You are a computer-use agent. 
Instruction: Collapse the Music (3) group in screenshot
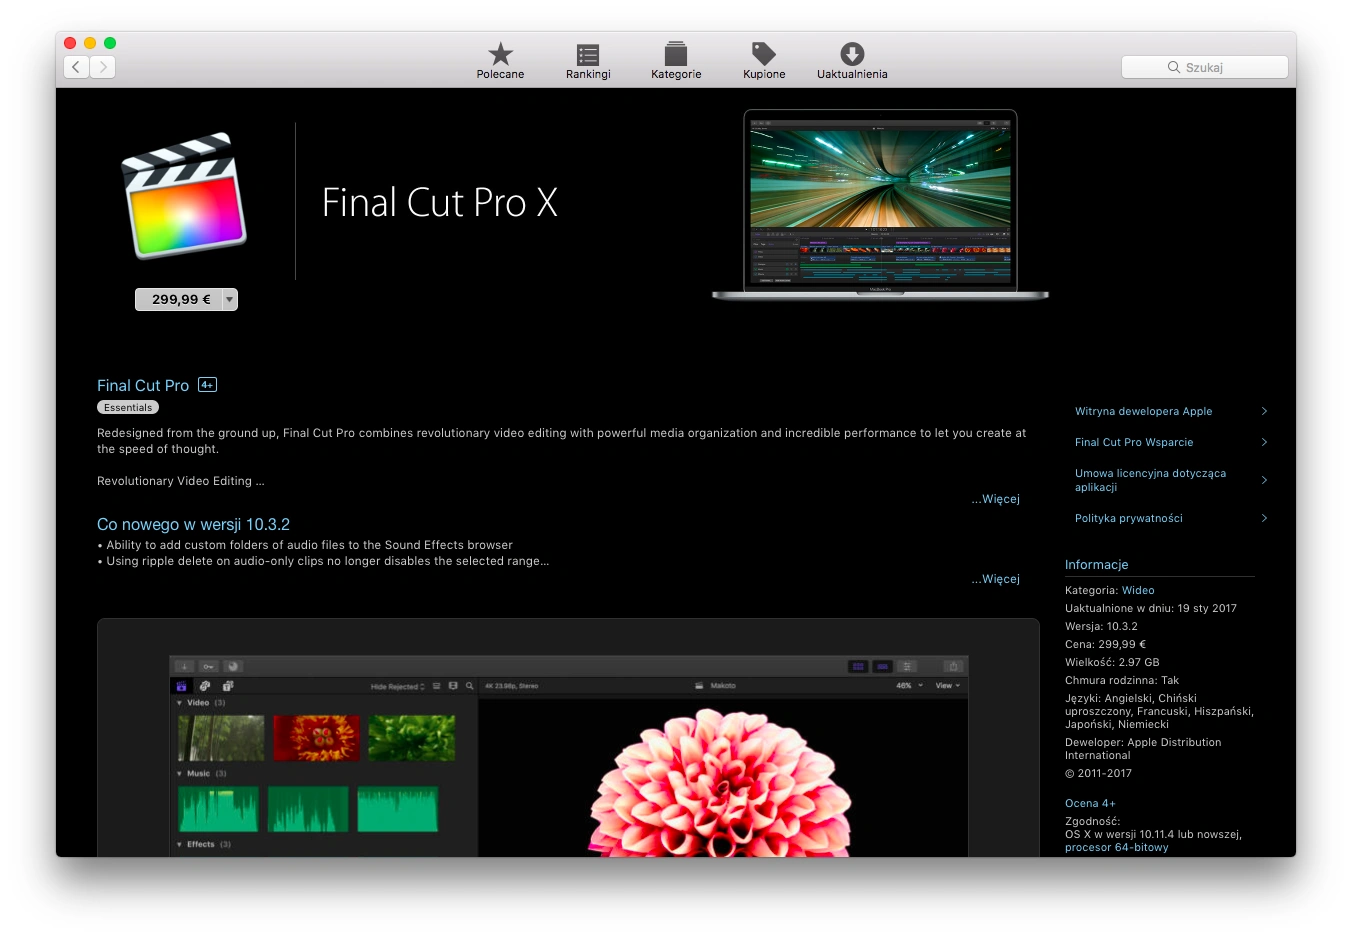179,774
